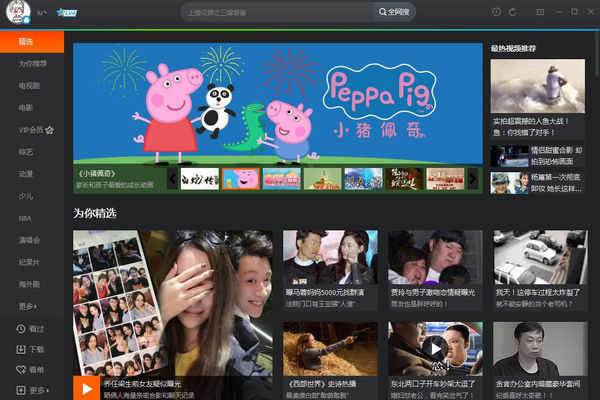Open the 贾玲与男子激吻 video thumbnail

tap(435, 257)
